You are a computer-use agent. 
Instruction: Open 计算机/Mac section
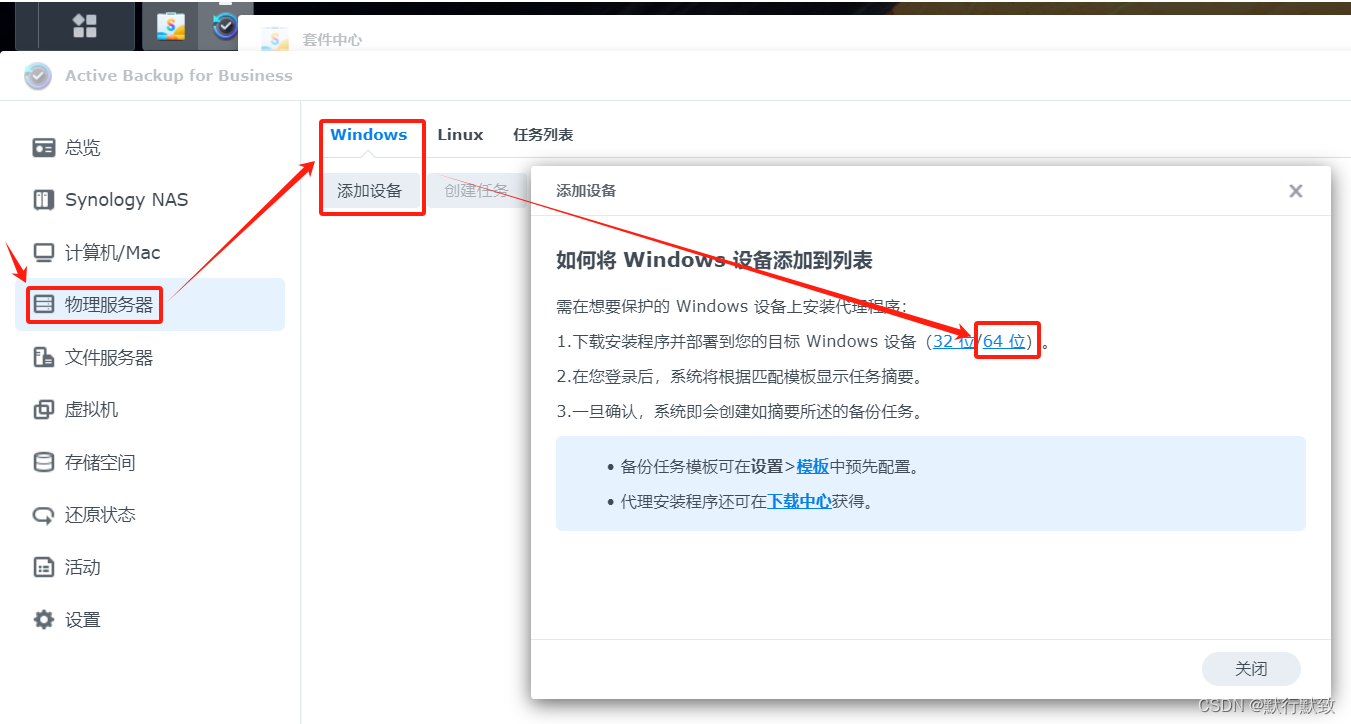[150, 252]
